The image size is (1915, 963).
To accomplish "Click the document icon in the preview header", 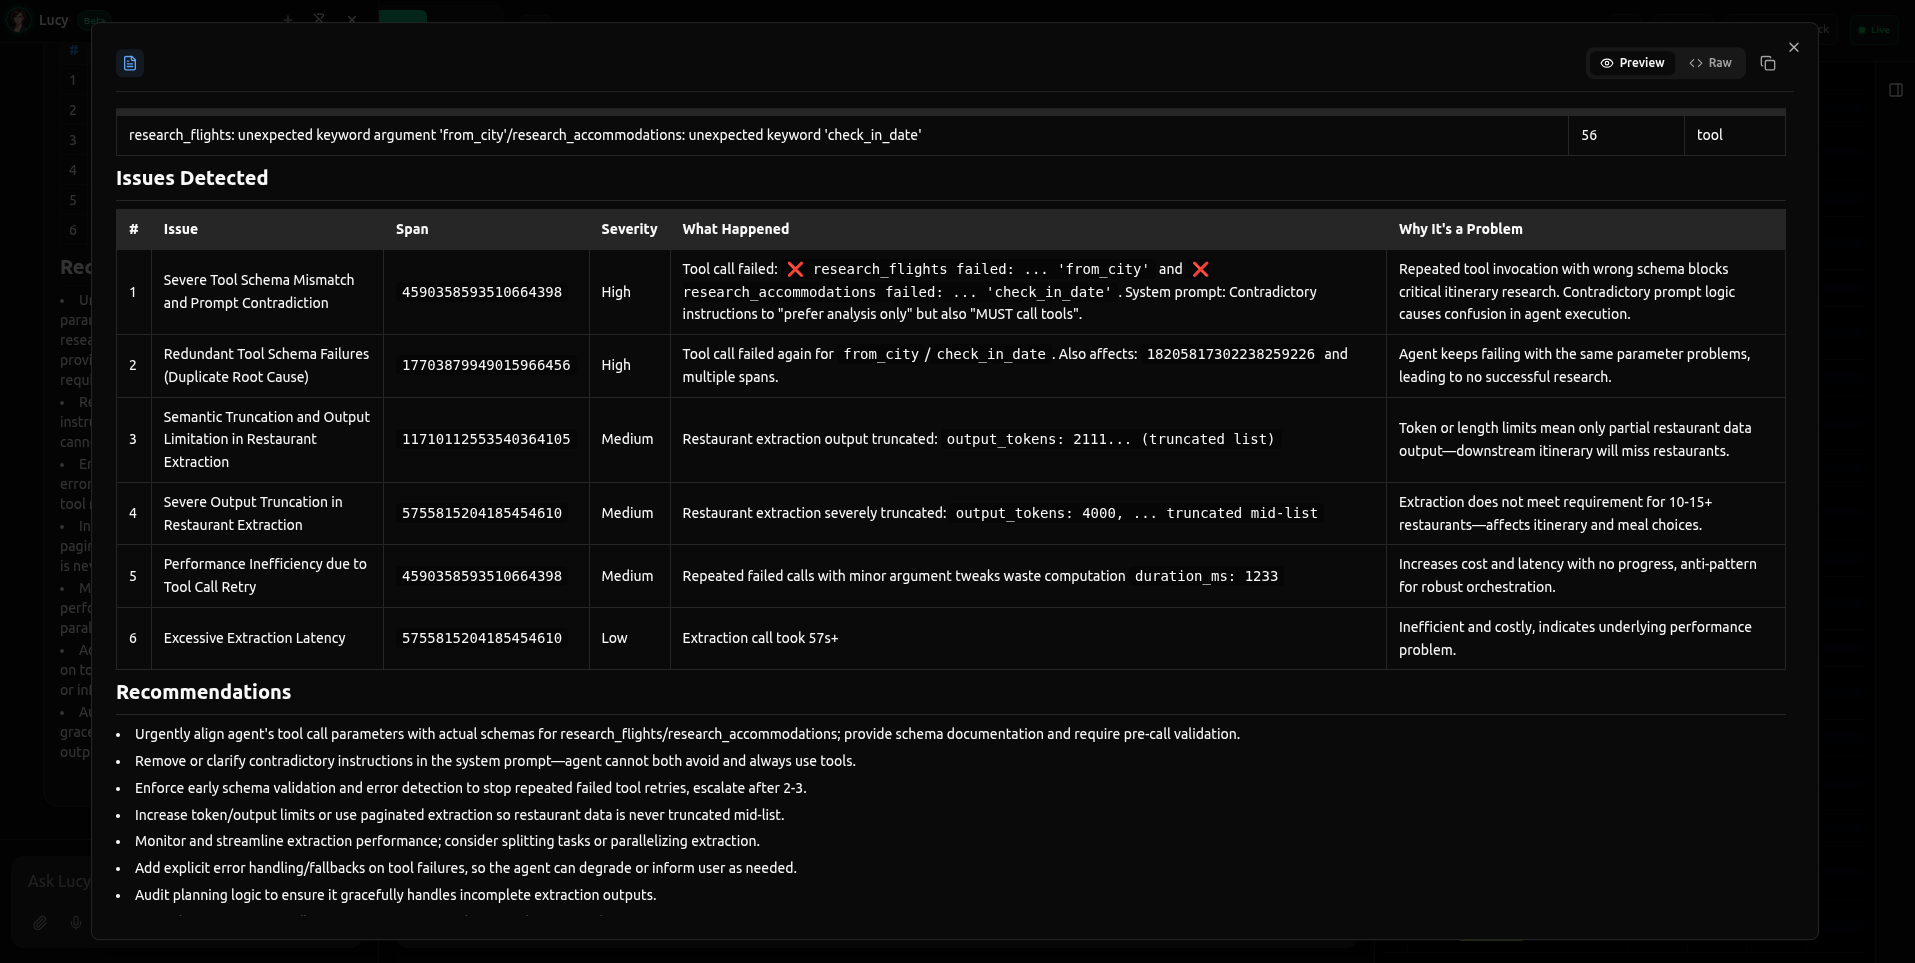I will pos(129,62).
